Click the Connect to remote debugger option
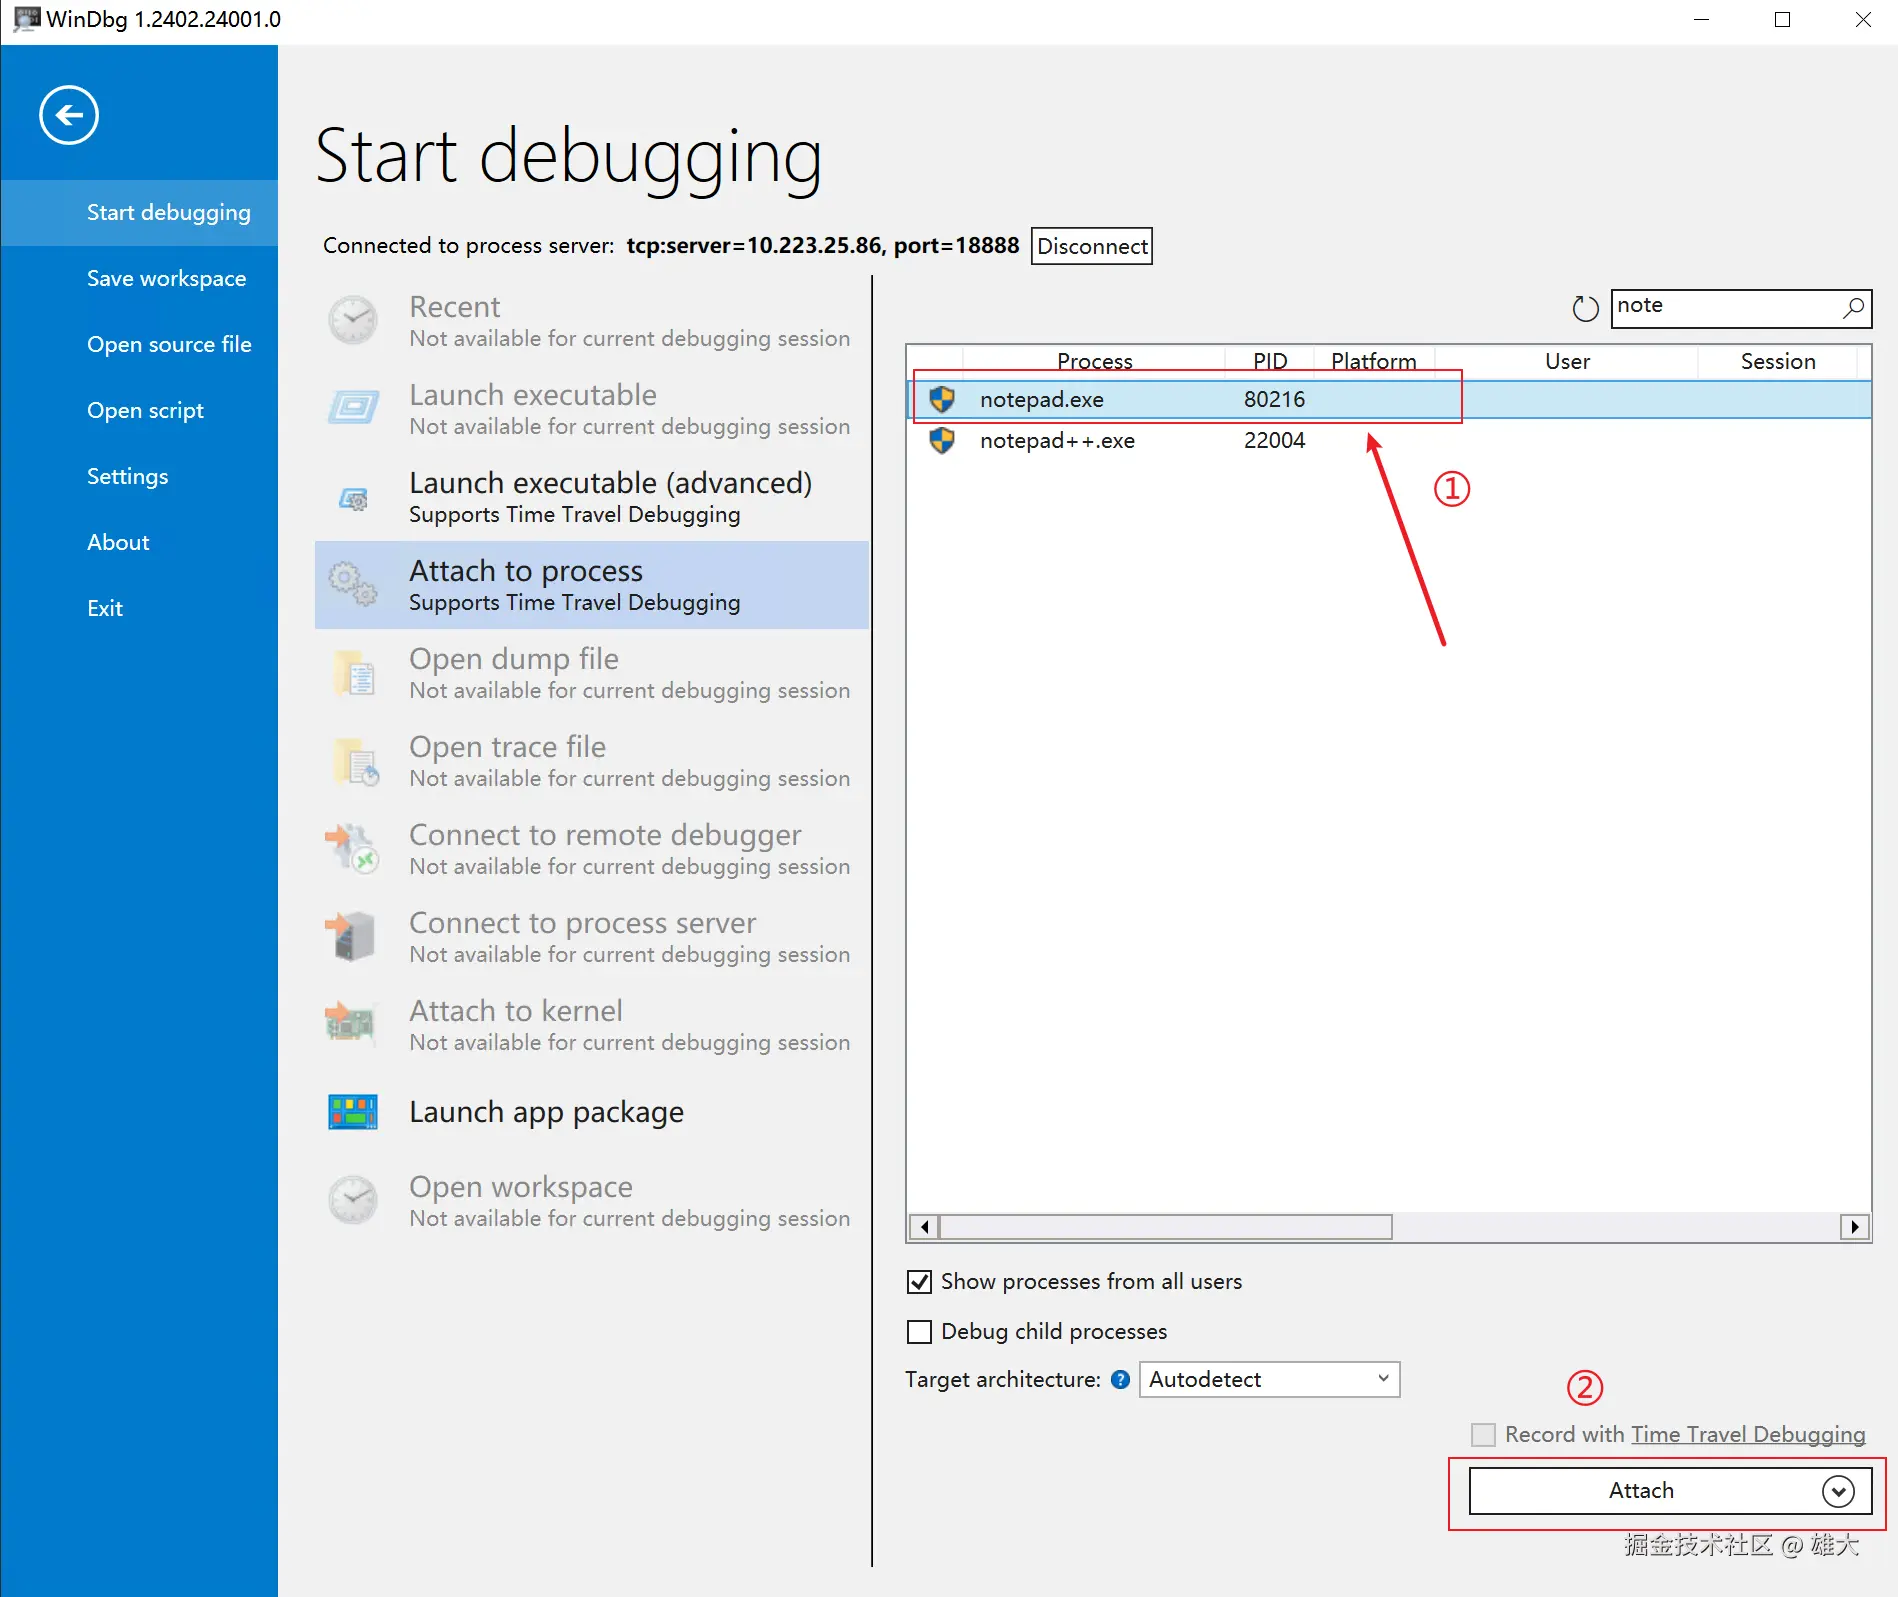The width and height of the screenshot is (1898, 1597). coord(592,849)
